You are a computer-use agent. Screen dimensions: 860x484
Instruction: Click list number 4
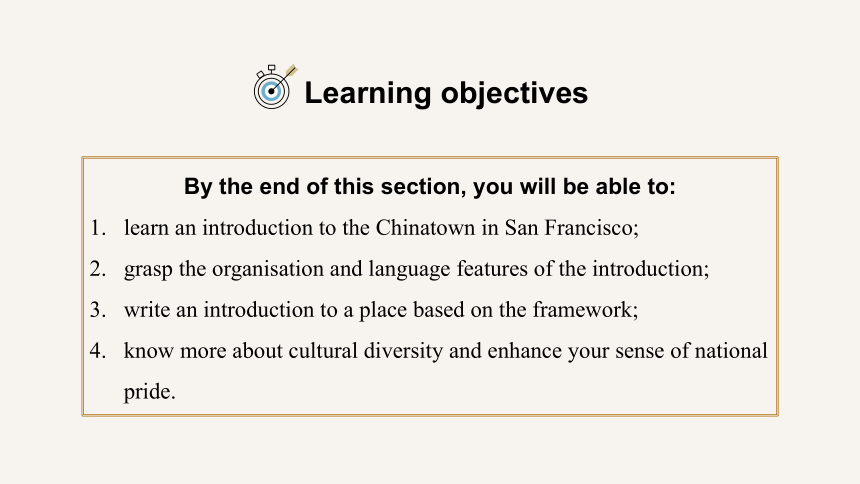98,351
